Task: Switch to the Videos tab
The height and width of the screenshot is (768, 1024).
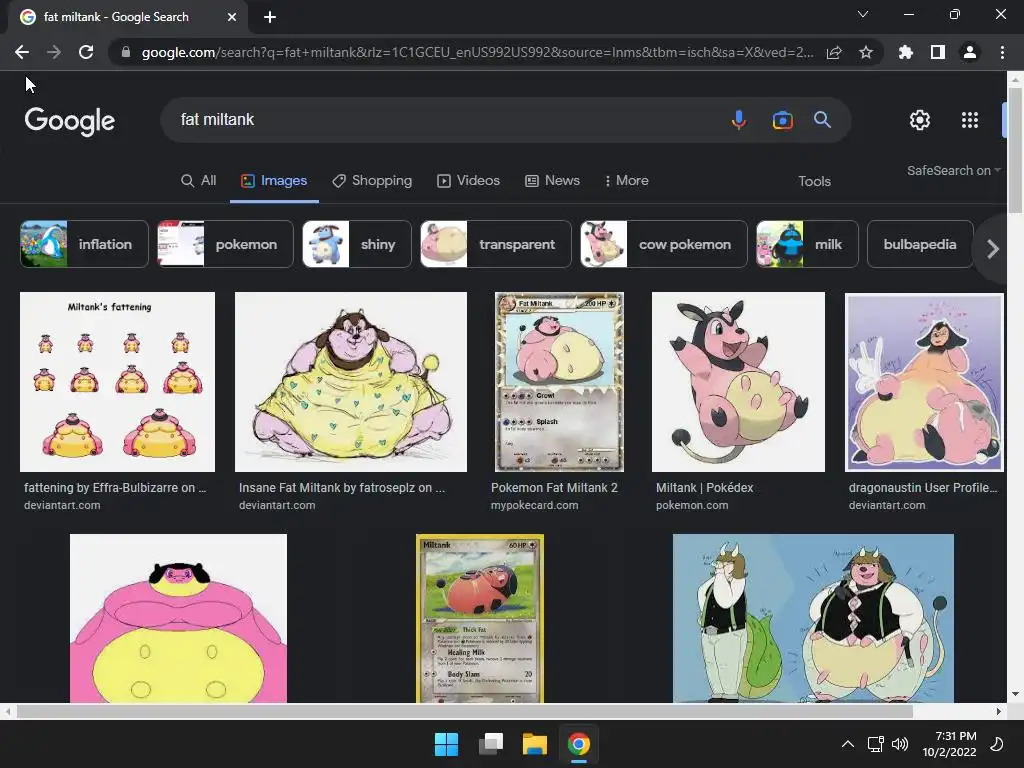Action: click(x=468, y=180)
